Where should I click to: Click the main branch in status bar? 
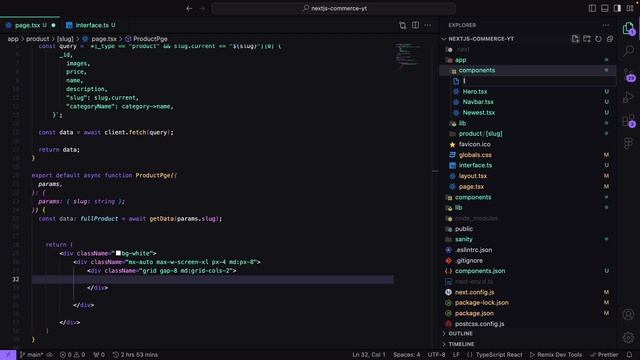pyautogui.click(x=31, y=355)
